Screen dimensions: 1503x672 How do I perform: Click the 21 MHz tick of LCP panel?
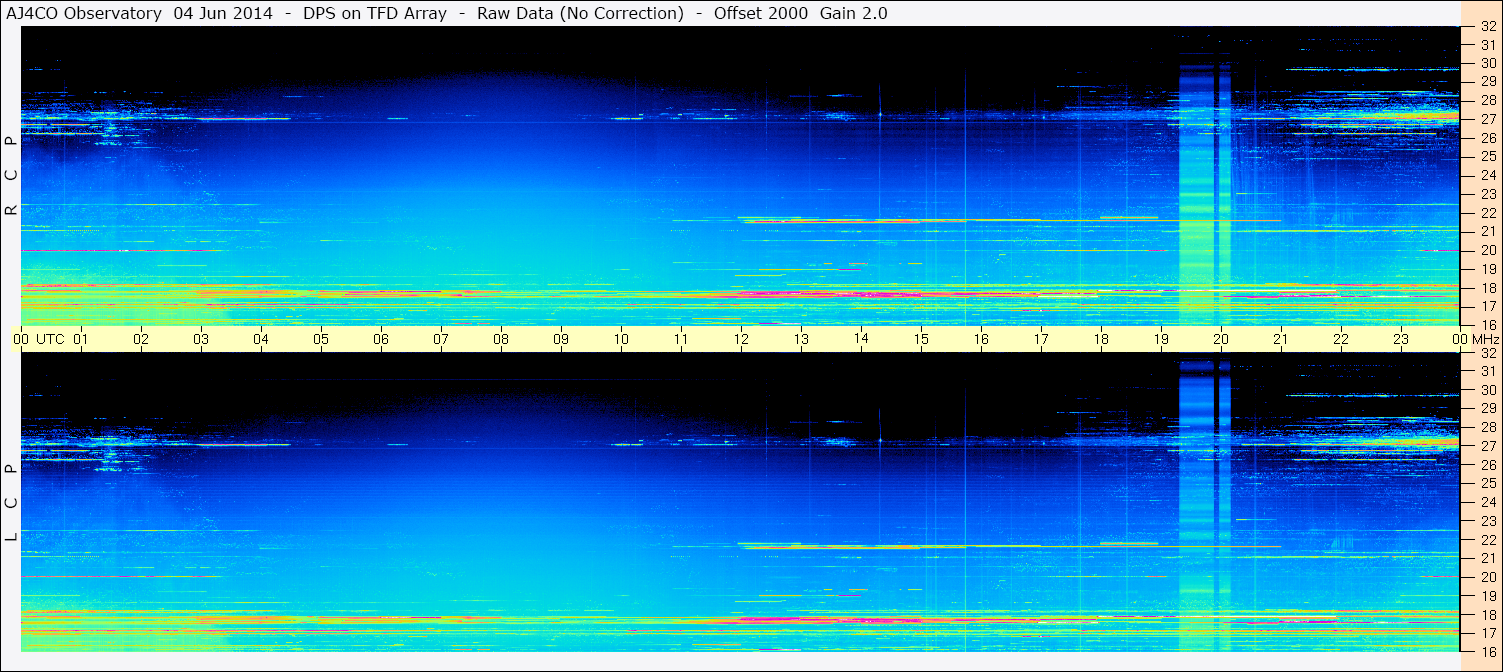(x=1488, y=558)
